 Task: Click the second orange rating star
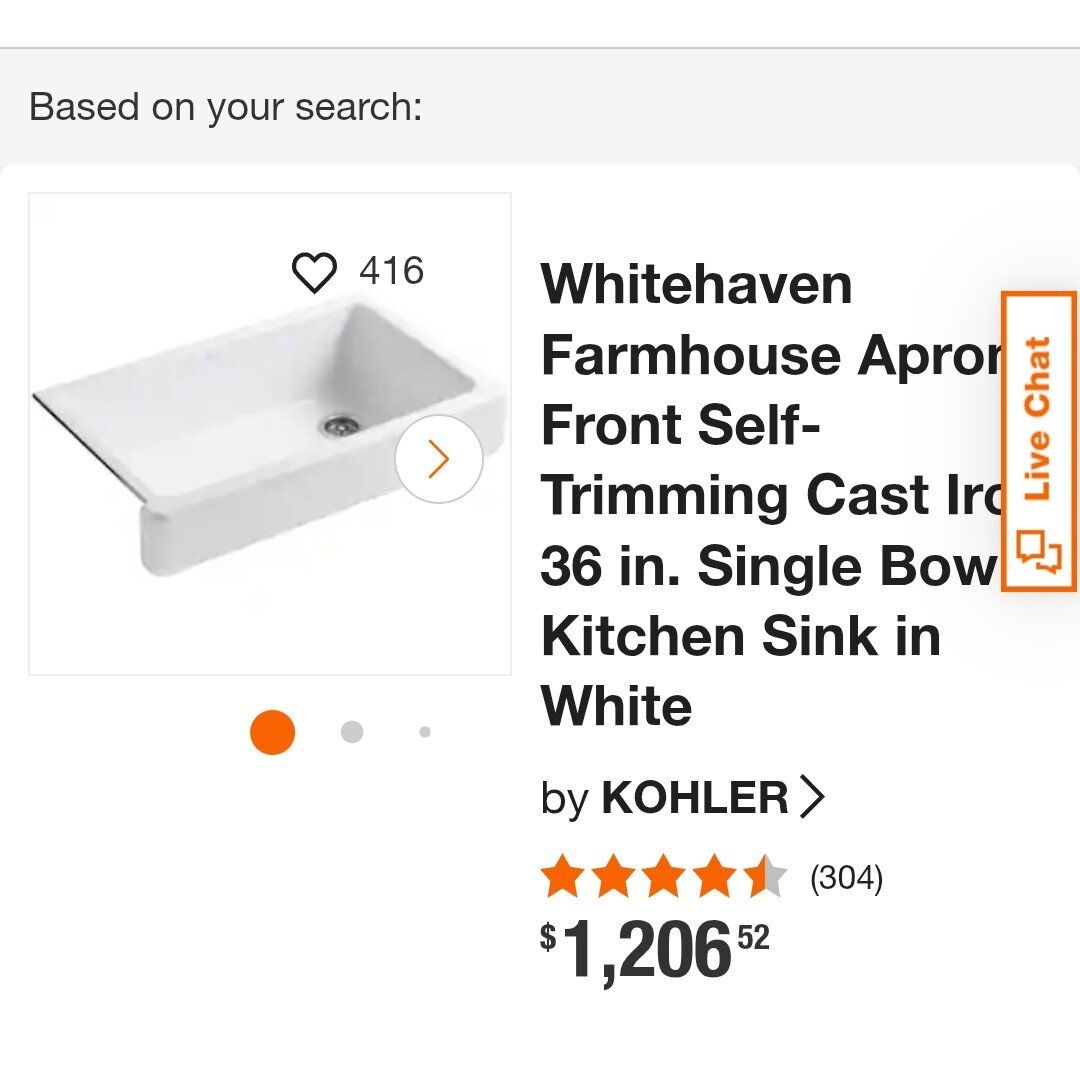tap(613, 878)
